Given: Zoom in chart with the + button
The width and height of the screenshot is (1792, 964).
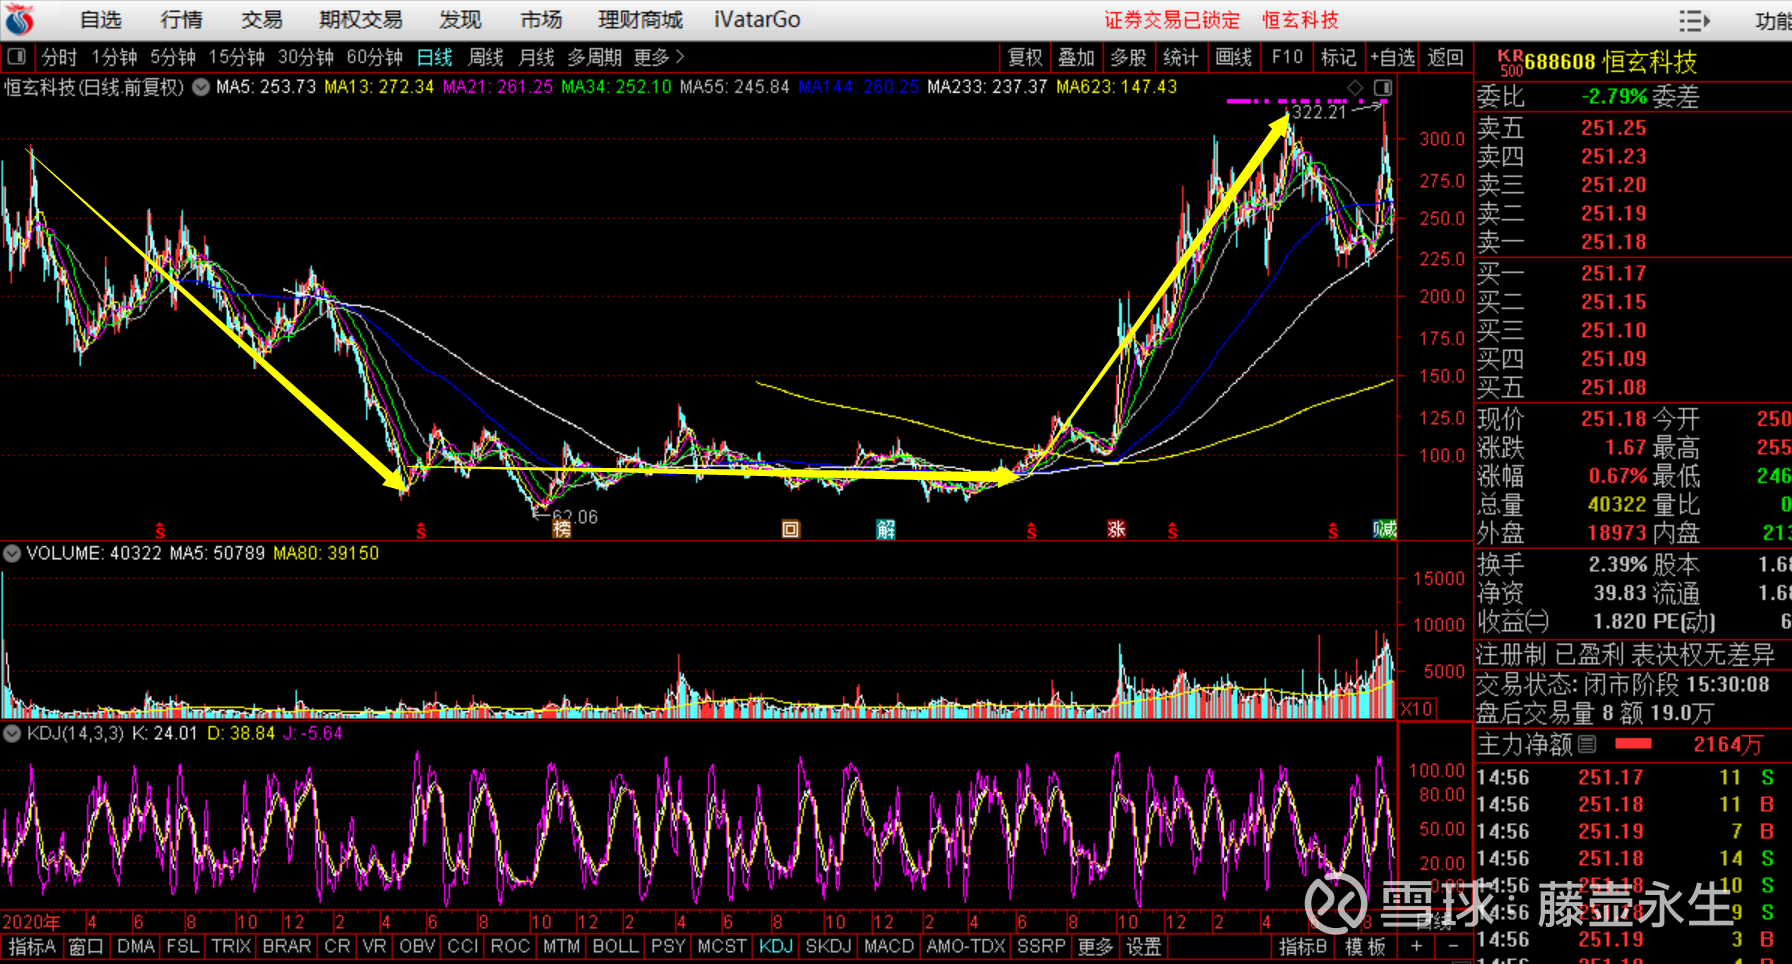Looking at the screenshot, I should [x=1416, y=946].
